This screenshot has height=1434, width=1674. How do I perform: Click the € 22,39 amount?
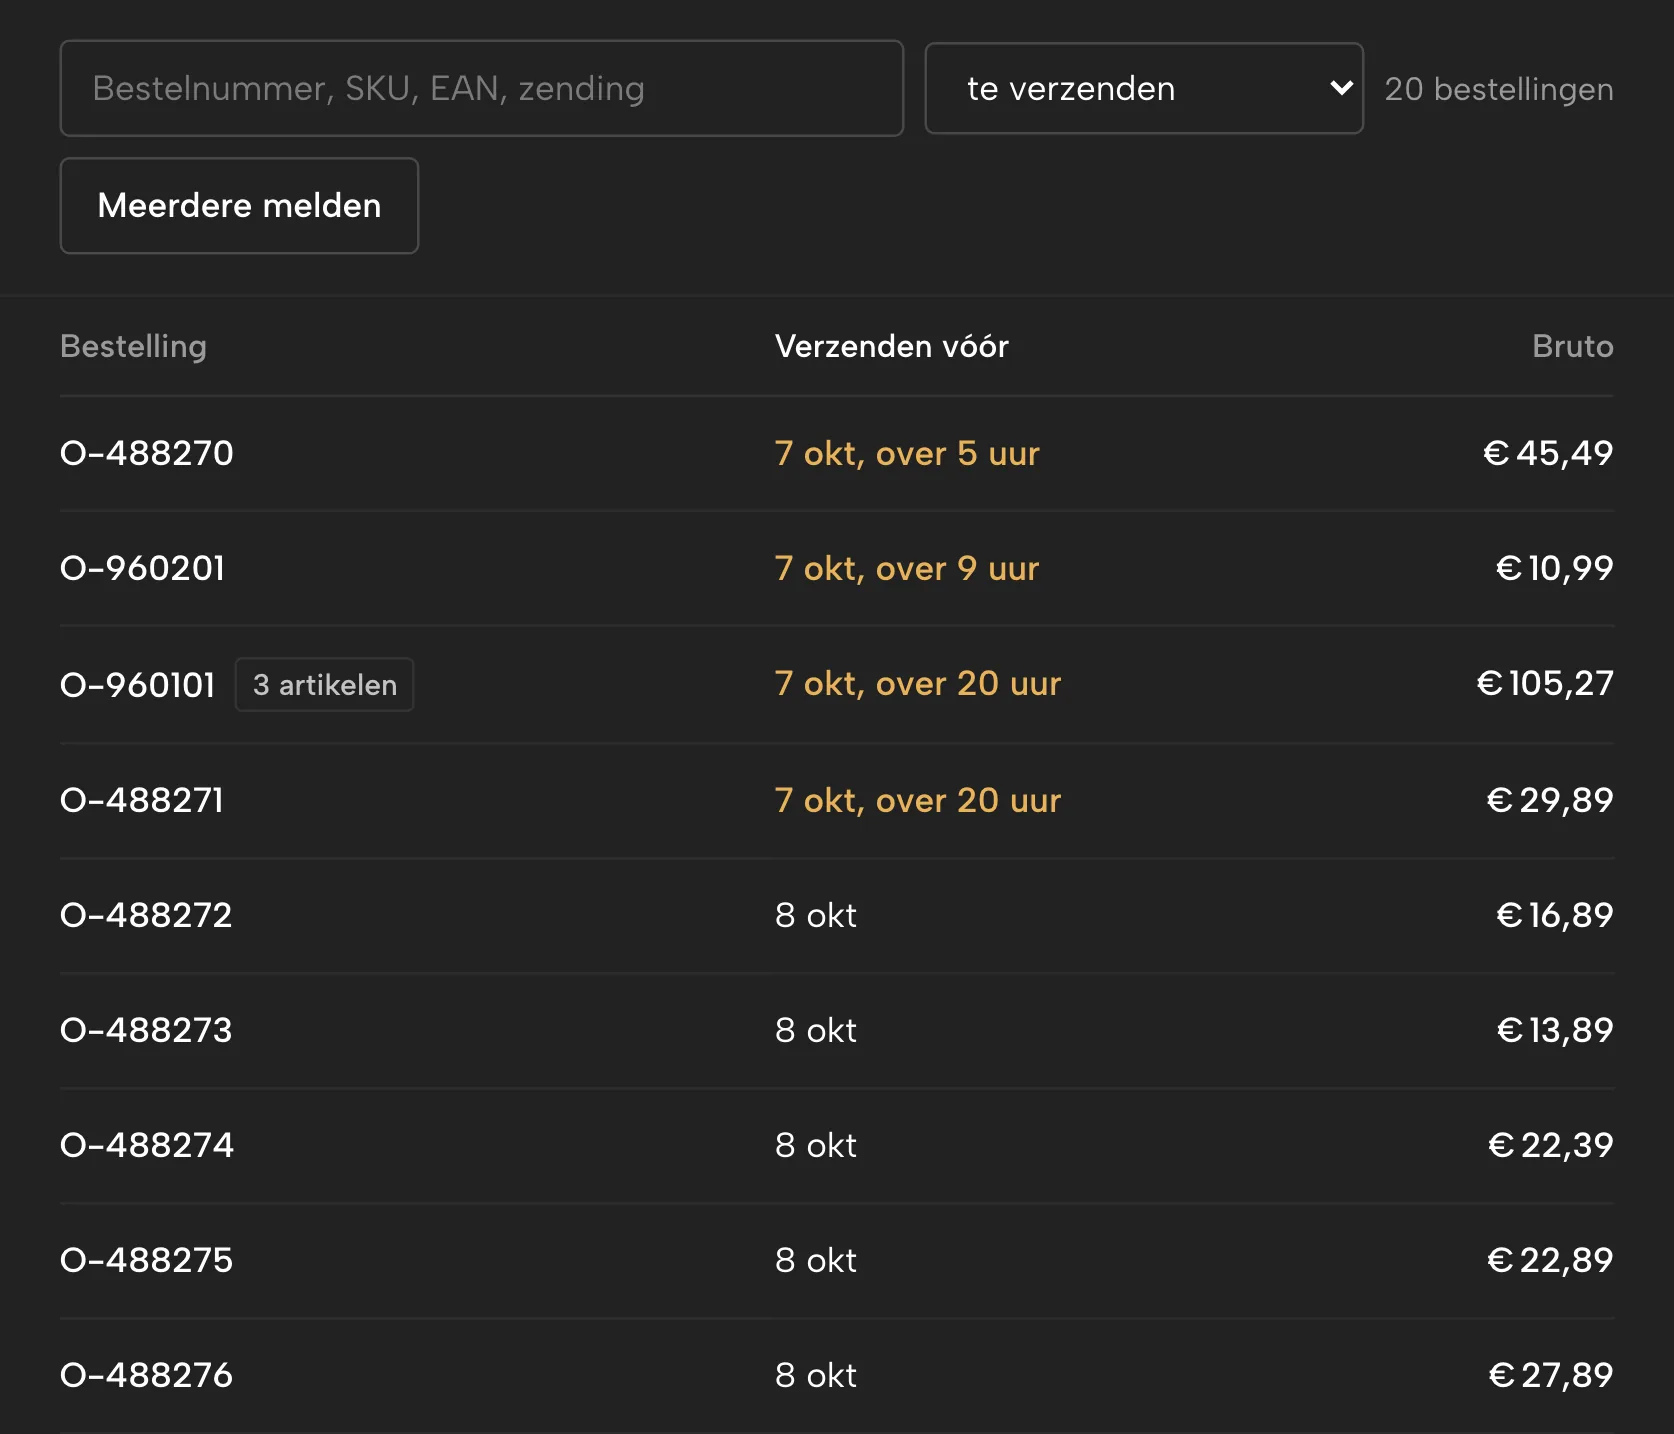[x=1550, y=1145]
